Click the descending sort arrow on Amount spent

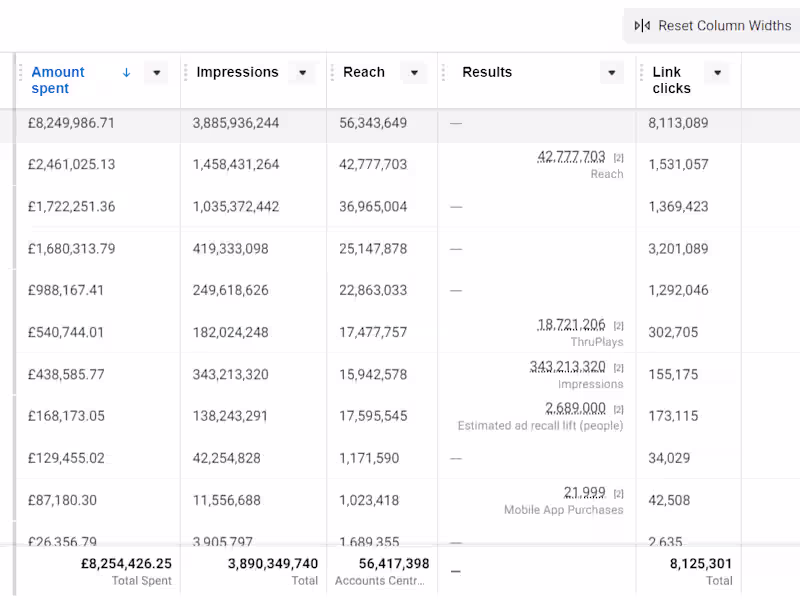click(x=126, y=72)
